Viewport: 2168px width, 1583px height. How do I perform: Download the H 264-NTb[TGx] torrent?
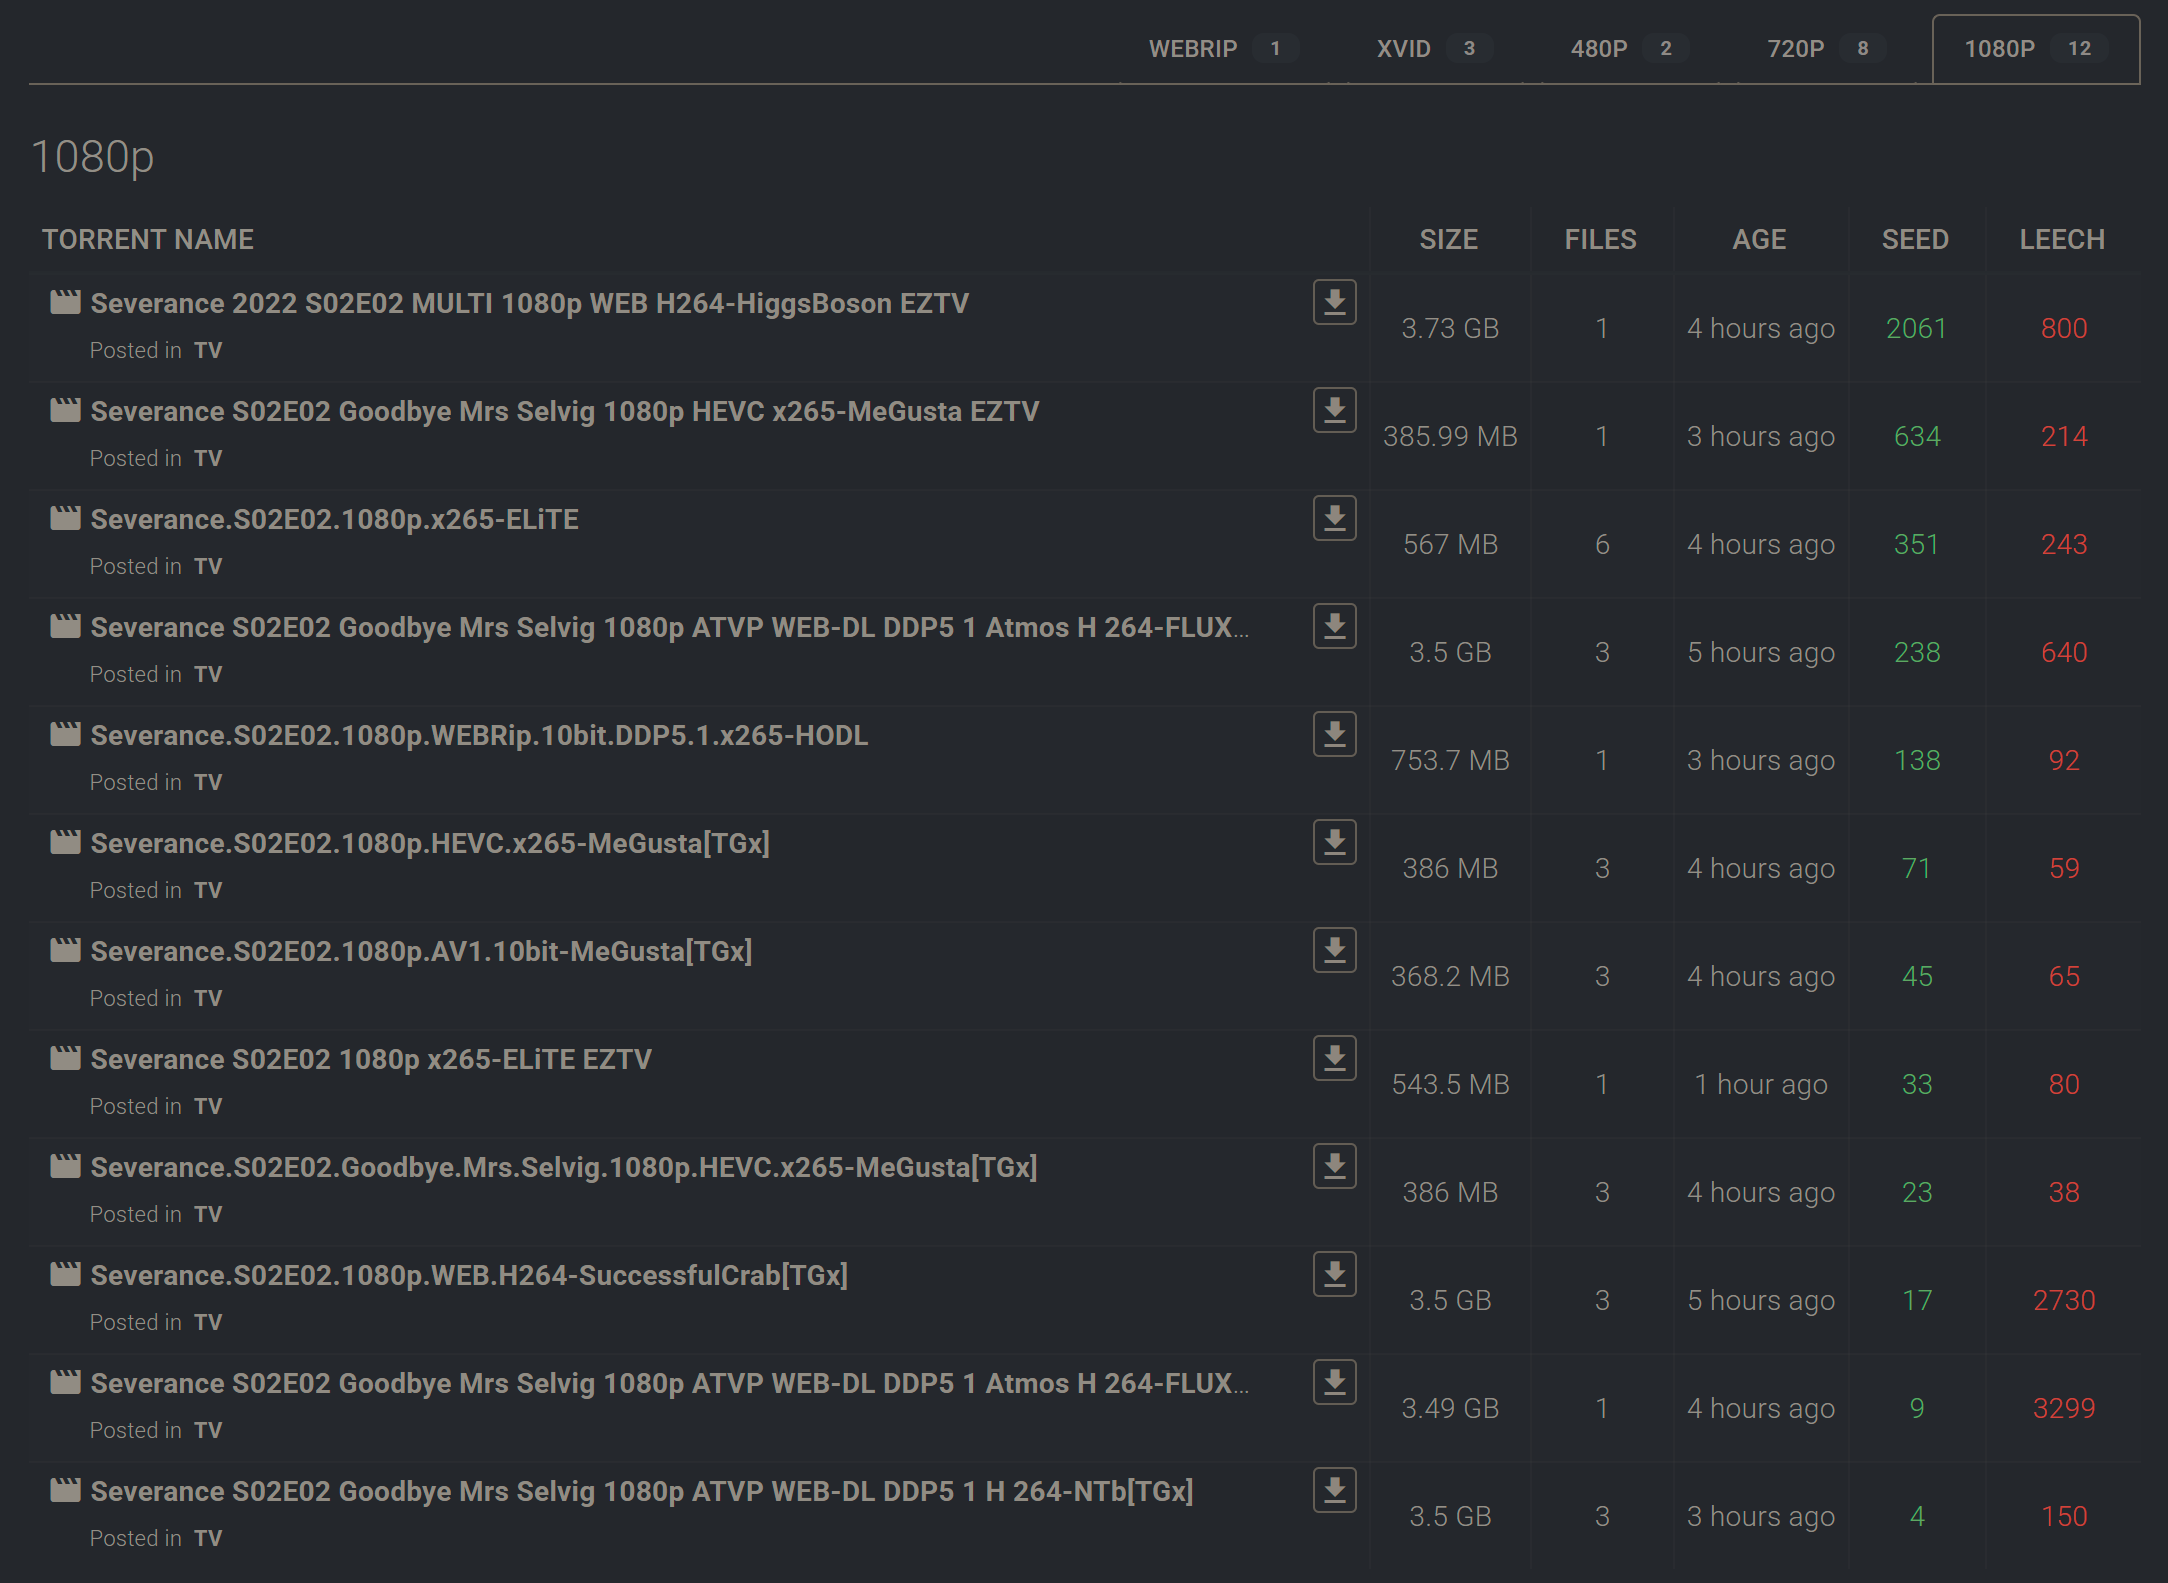[x=1334, y=1490]
